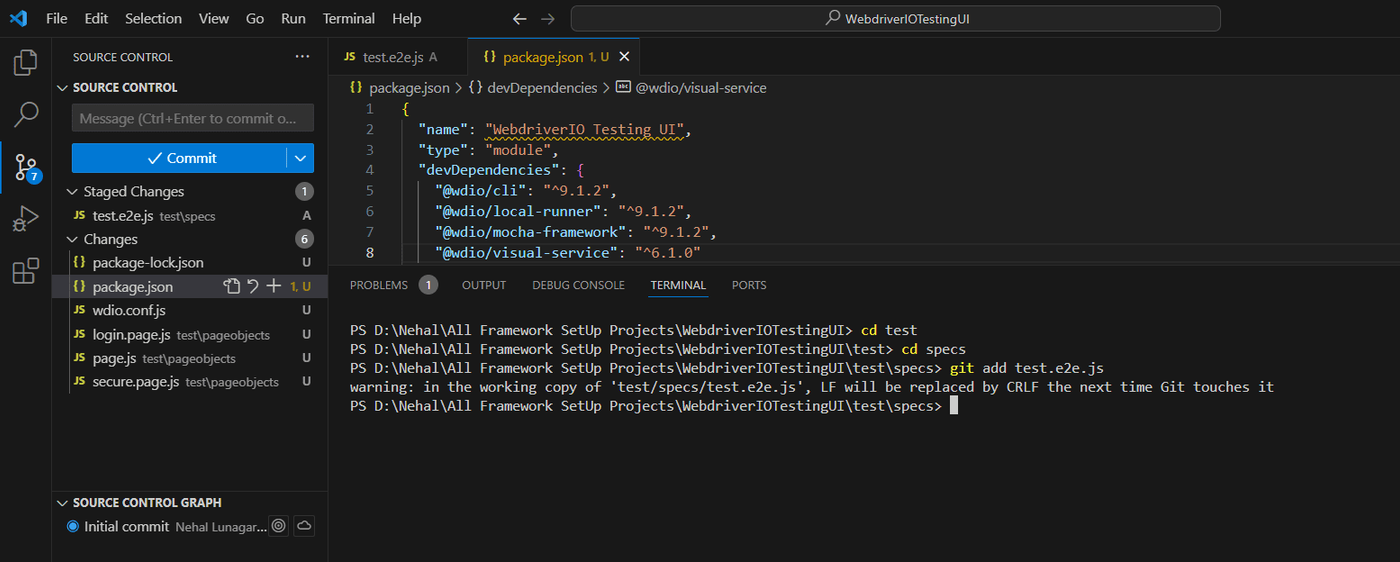Click the Staged Changes count badge 1
The width and height of the screenshot is (1400, 562).
pos(305,191)
